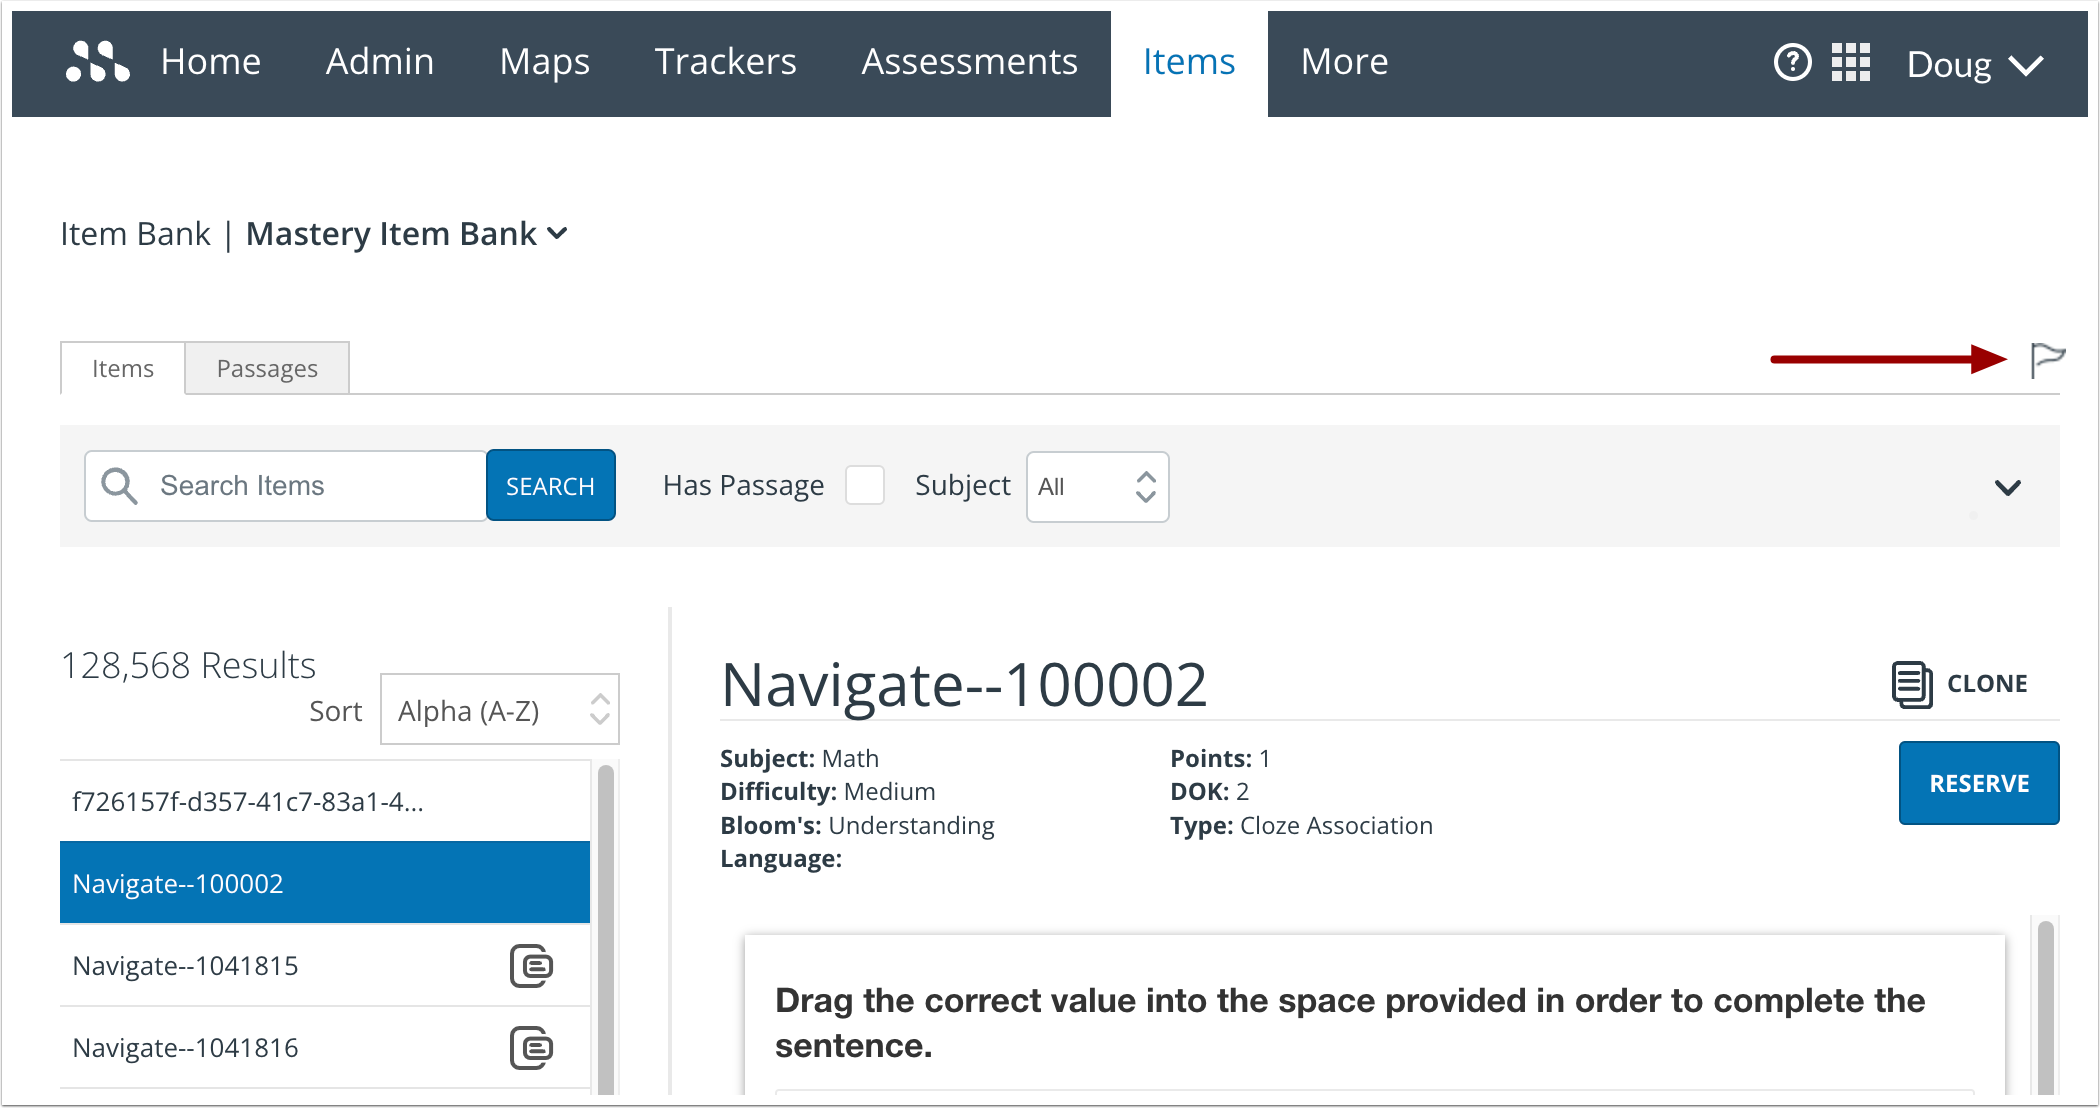Click passage icon beside Navigate--1041815

[x=531, y=966]
